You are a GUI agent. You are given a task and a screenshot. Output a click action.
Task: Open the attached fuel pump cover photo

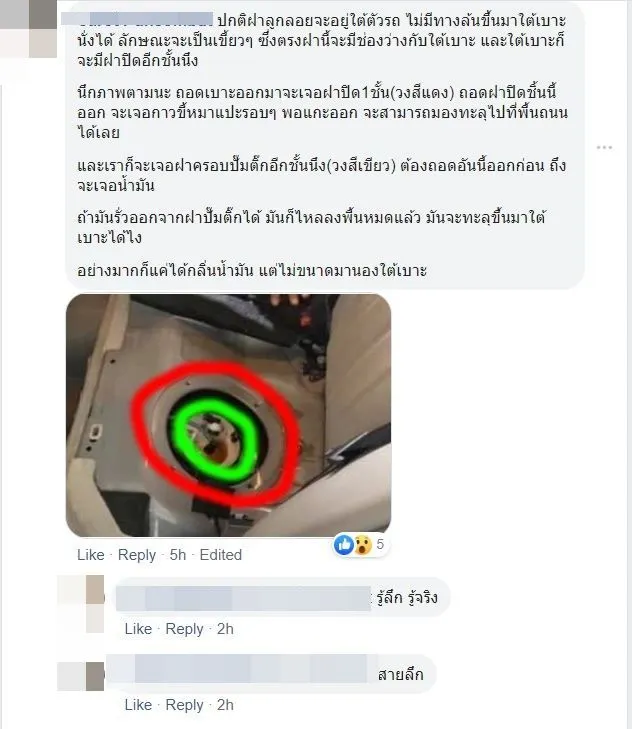228,415
